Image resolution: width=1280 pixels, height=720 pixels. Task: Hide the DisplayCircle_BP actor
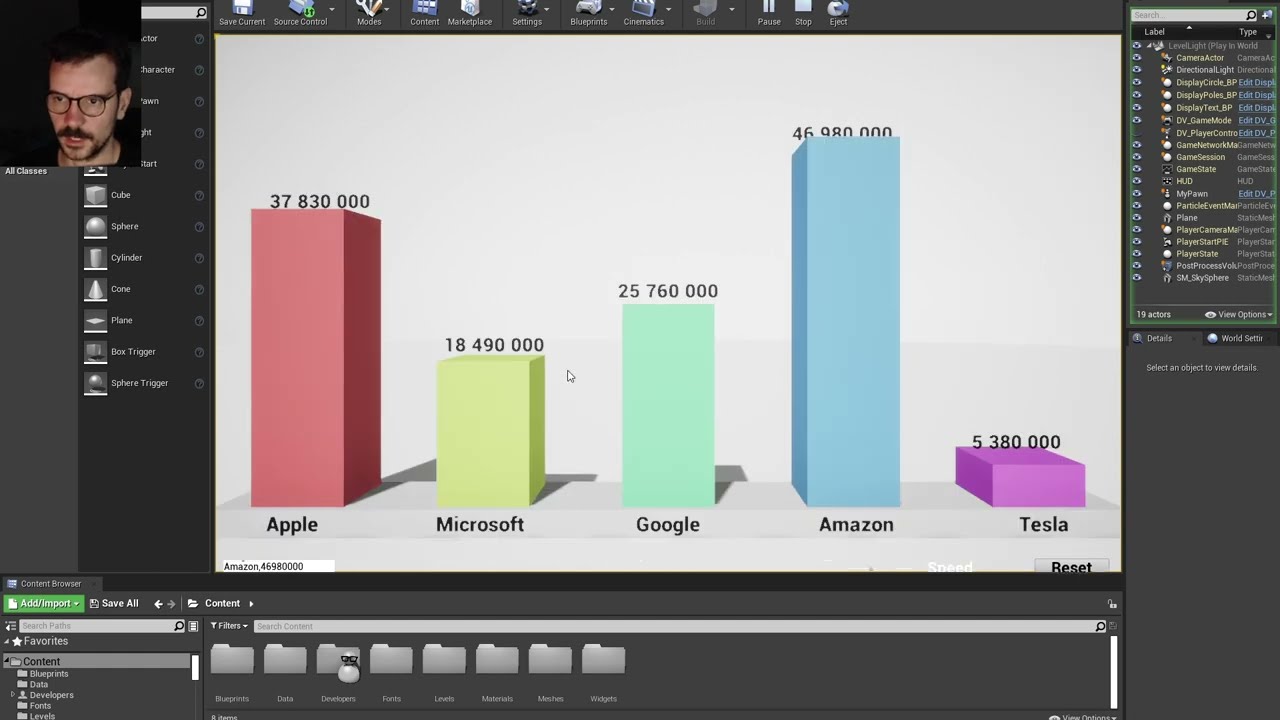click(1136, 83)
